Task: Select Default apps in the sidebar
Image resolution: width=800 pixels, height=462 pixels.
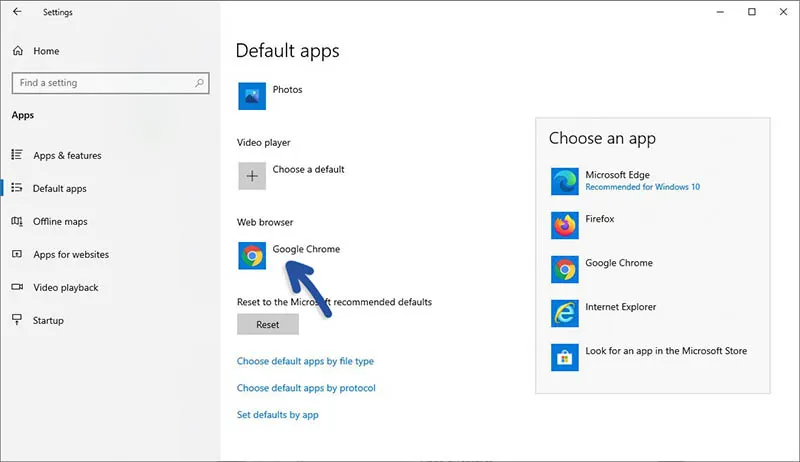Action: tap(59, 189)
